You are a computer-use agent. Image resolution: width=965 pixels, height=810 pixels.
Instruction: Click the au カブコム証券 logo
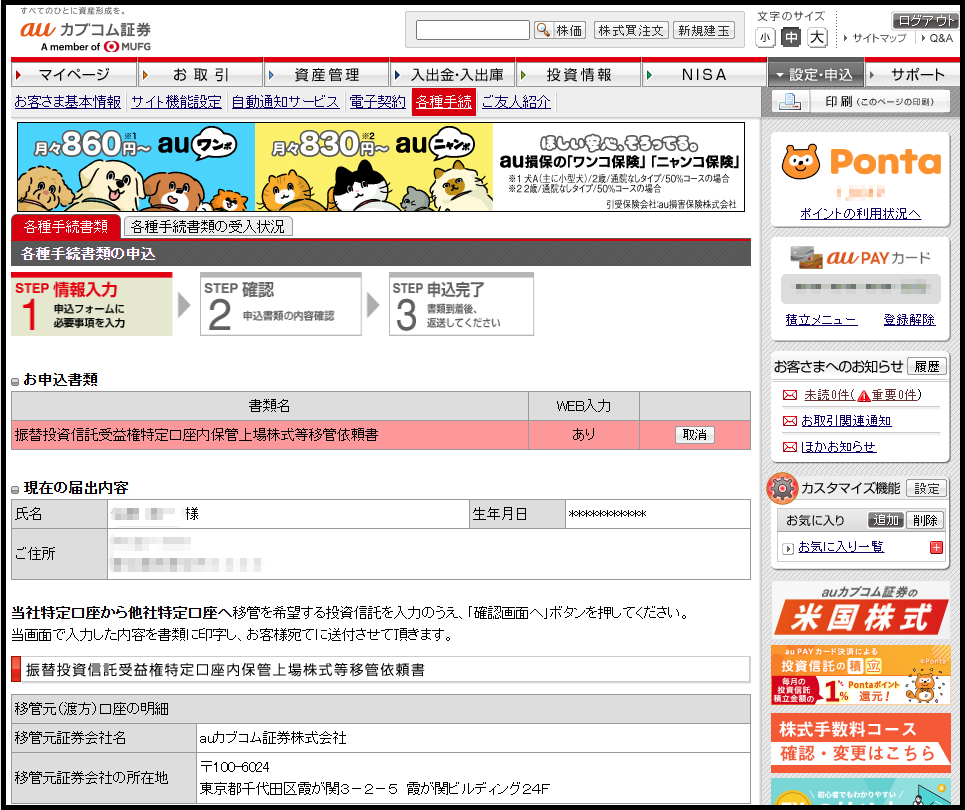[85, 30]
